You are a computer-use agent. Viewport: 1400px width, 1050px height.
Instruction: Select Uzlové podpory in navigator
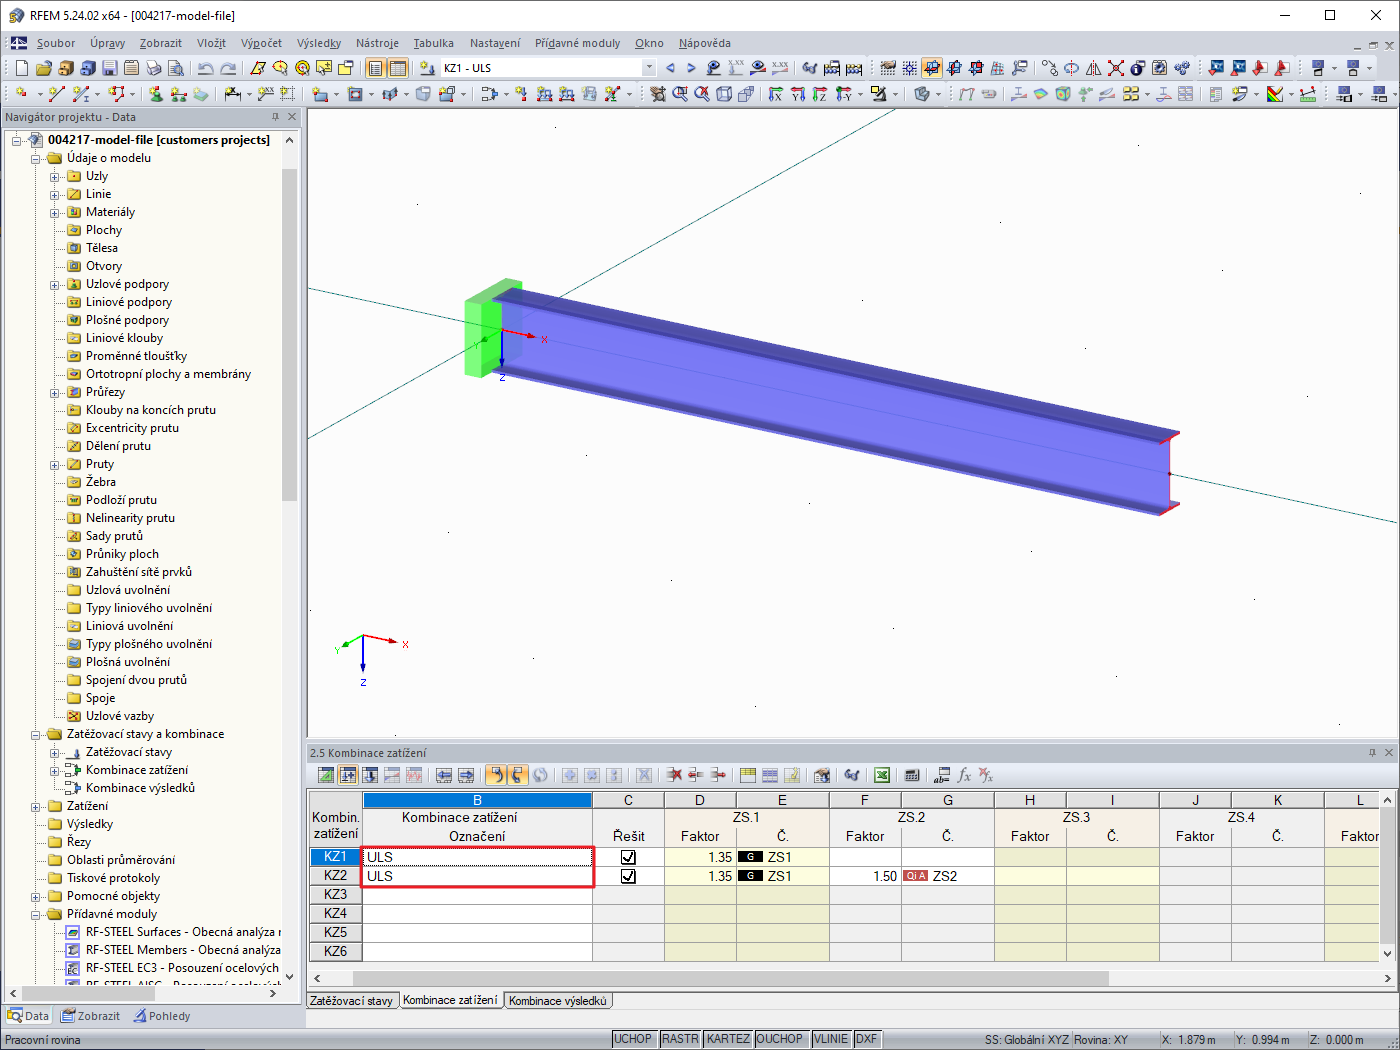(x=127, y=284)
